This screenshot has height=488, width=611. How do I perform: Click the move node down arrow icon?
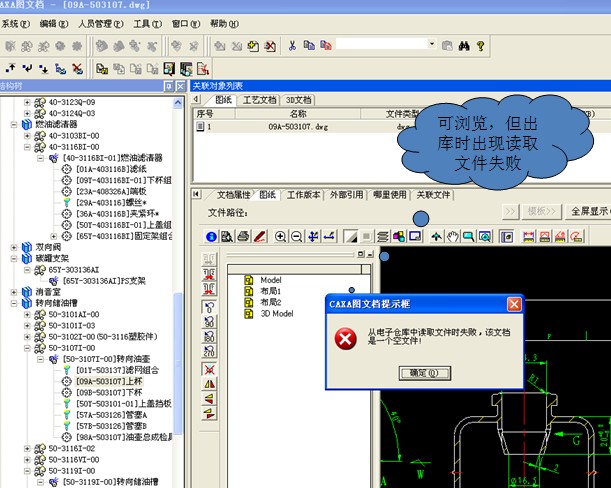pos(44,69)
